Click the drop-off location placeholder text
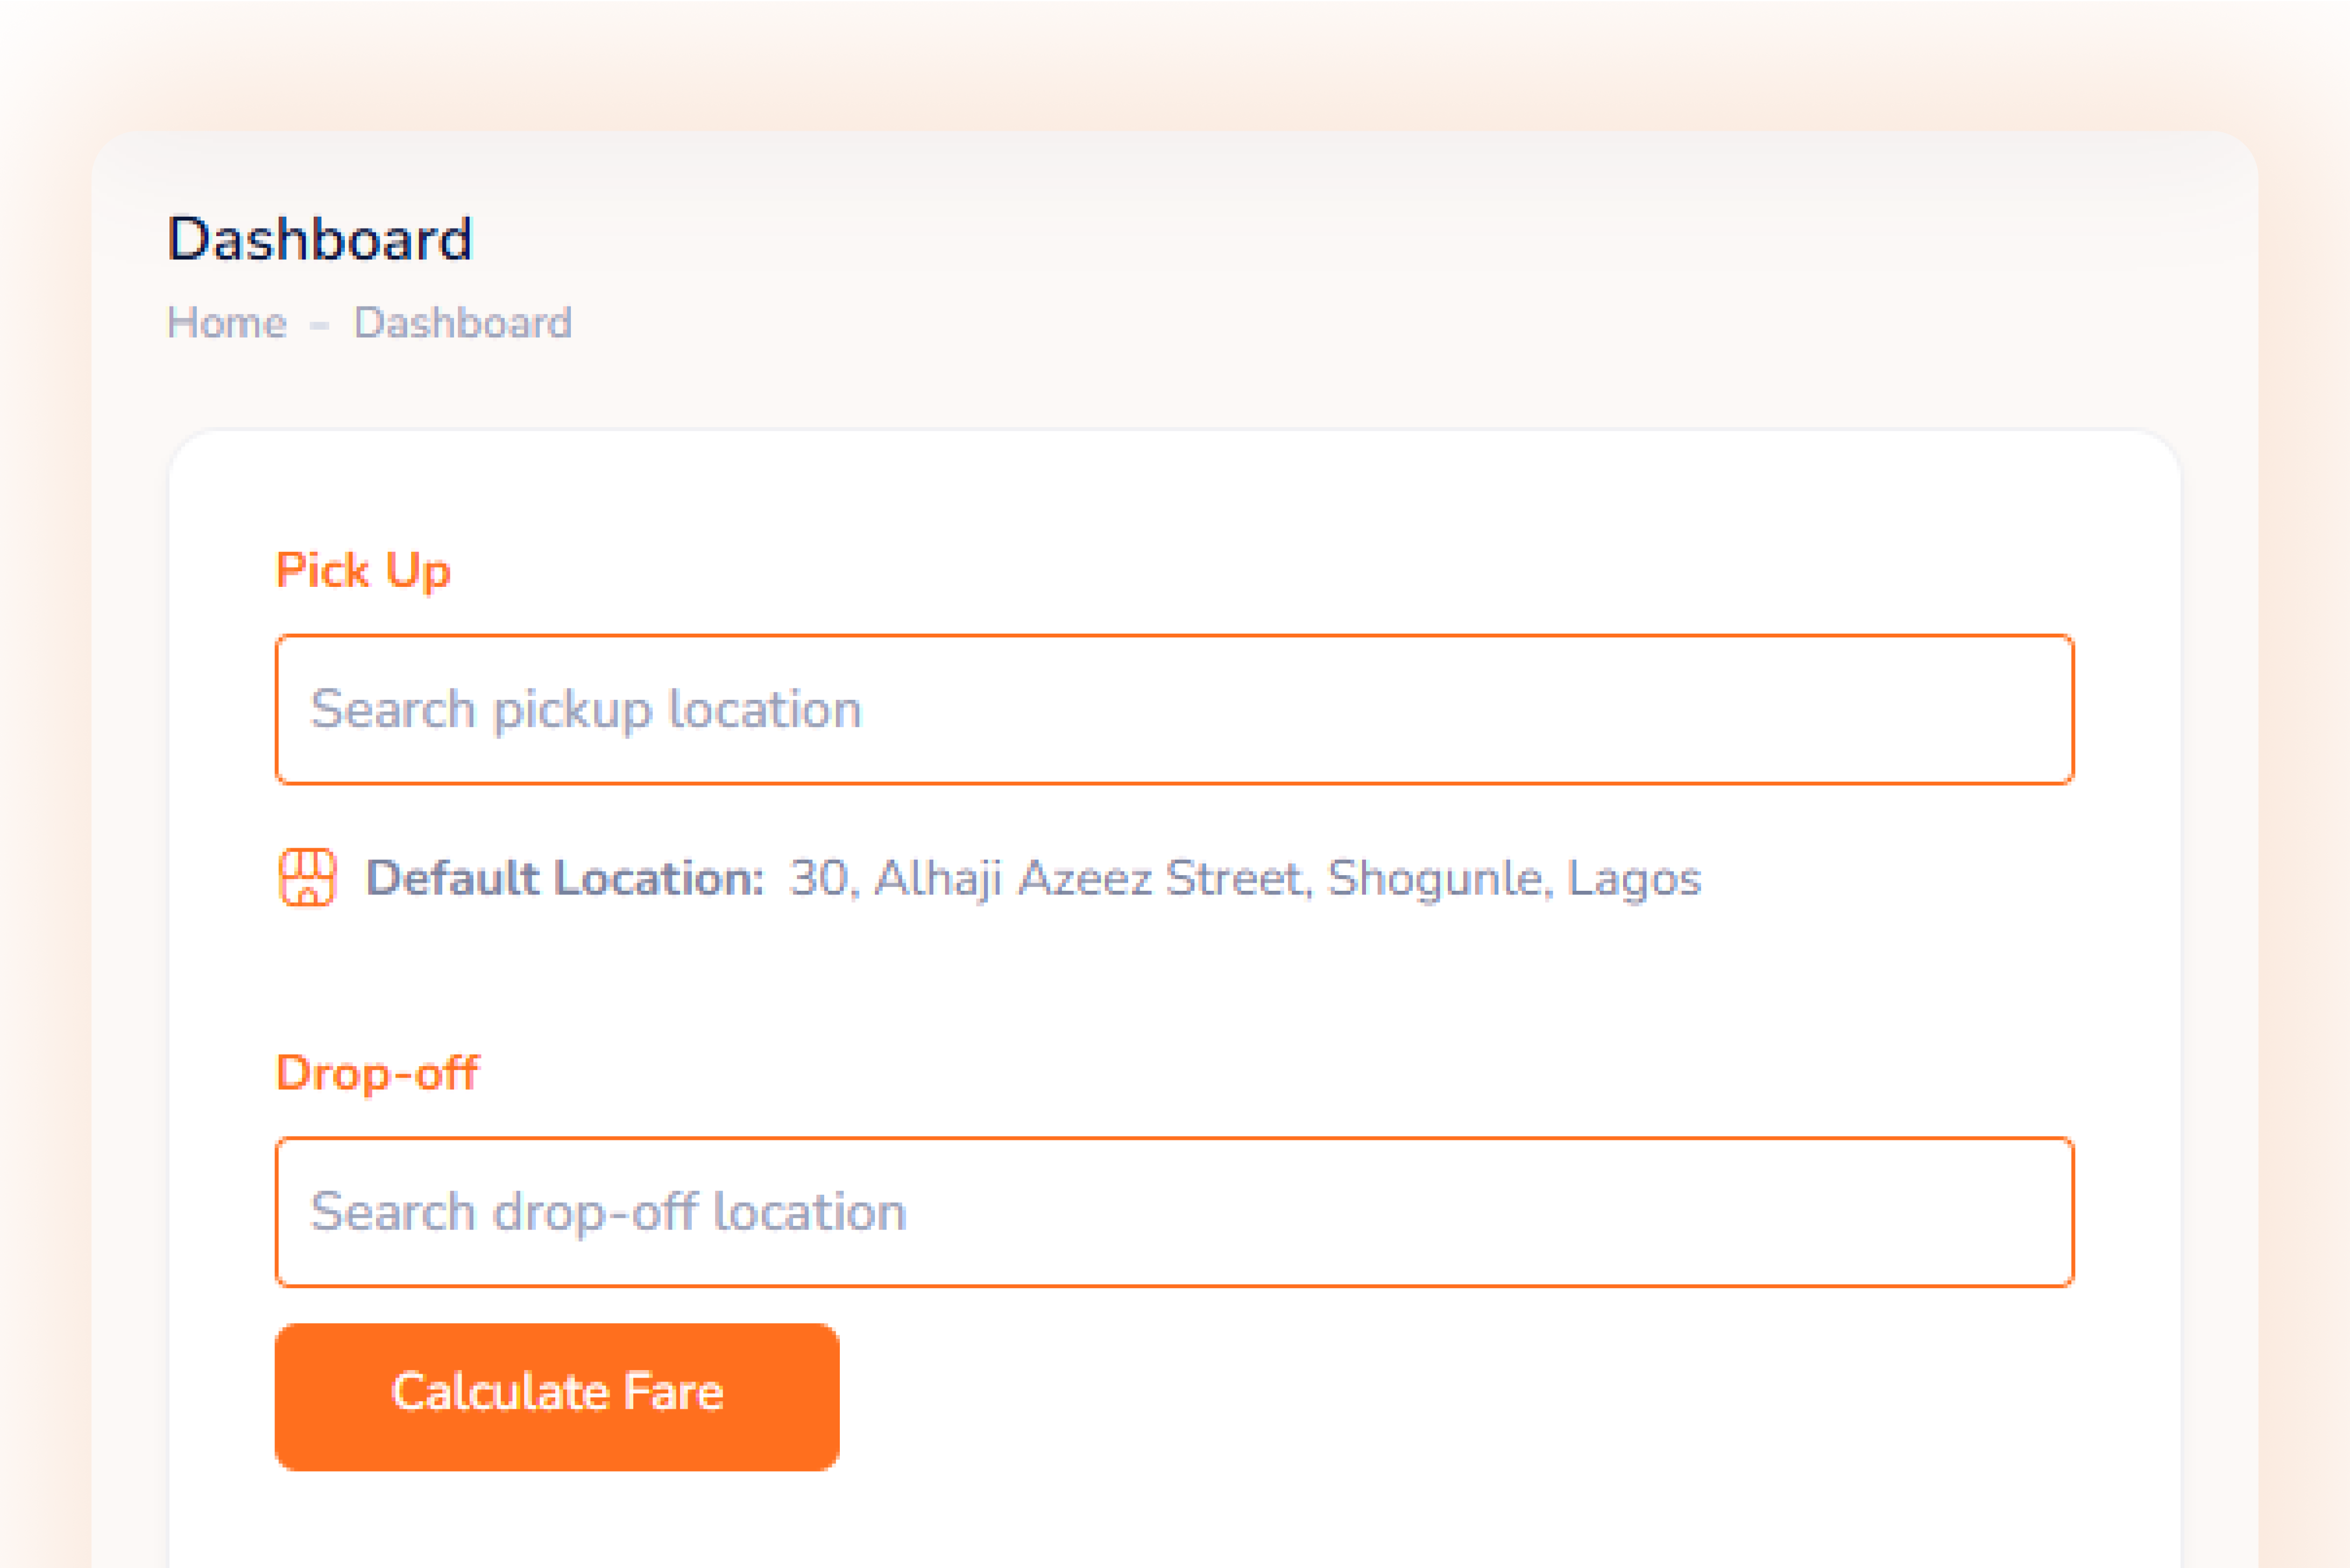 (x=609, y=1212)
